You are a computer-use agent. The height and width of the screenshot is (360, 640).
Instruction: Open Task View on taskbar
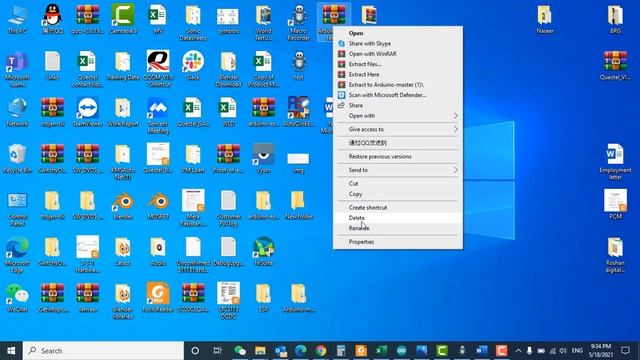pos(218,351)
